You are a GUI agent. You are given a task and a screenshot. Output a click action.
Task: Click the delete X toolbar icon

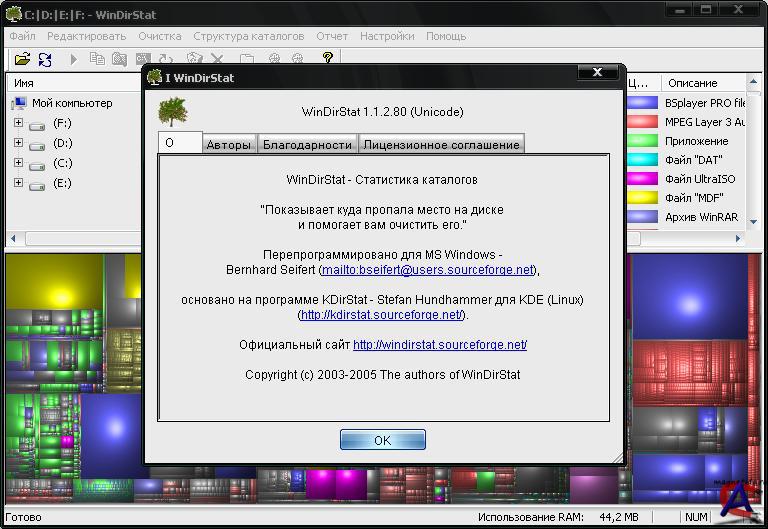(x=217, y=60)
